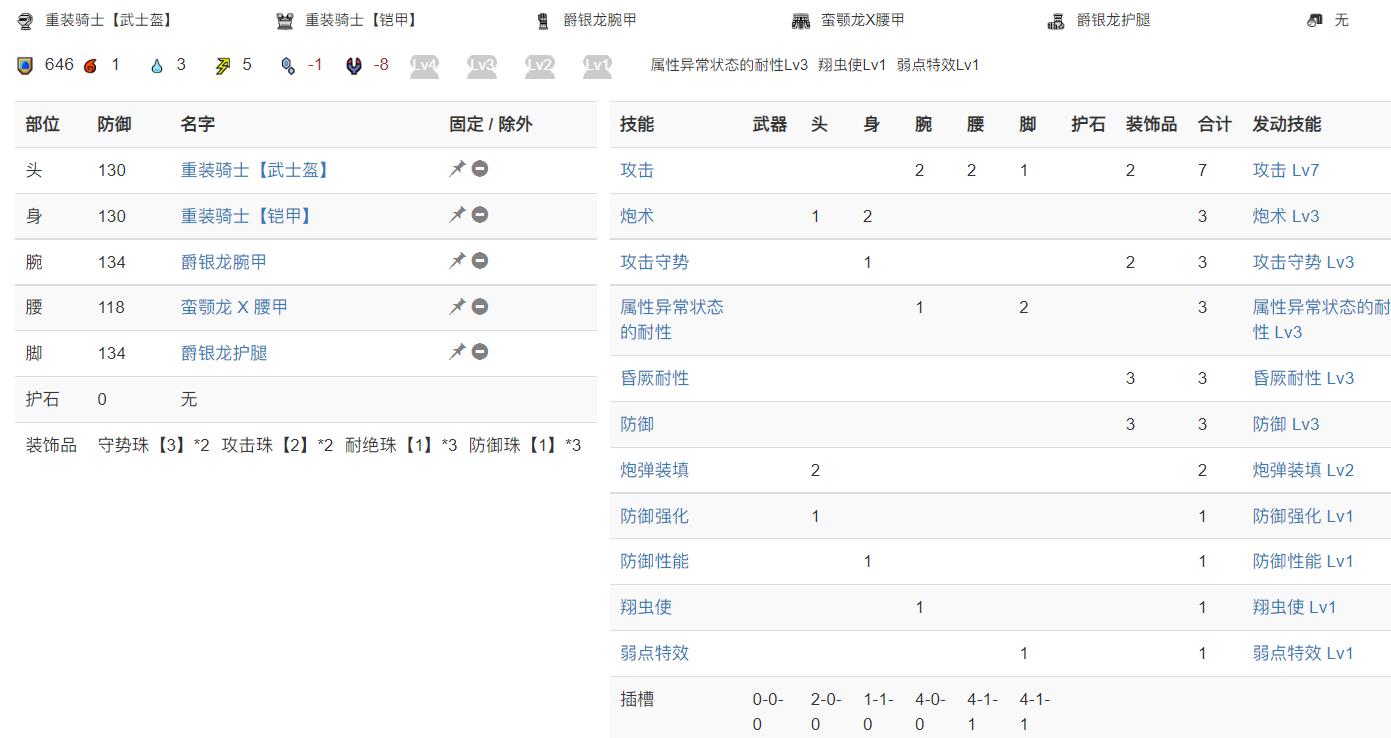Image resolution: width=1391 pixels, height=738 pixels.
Task: Open the 弱点特效 skill link
Action: (x=654, y=653)
